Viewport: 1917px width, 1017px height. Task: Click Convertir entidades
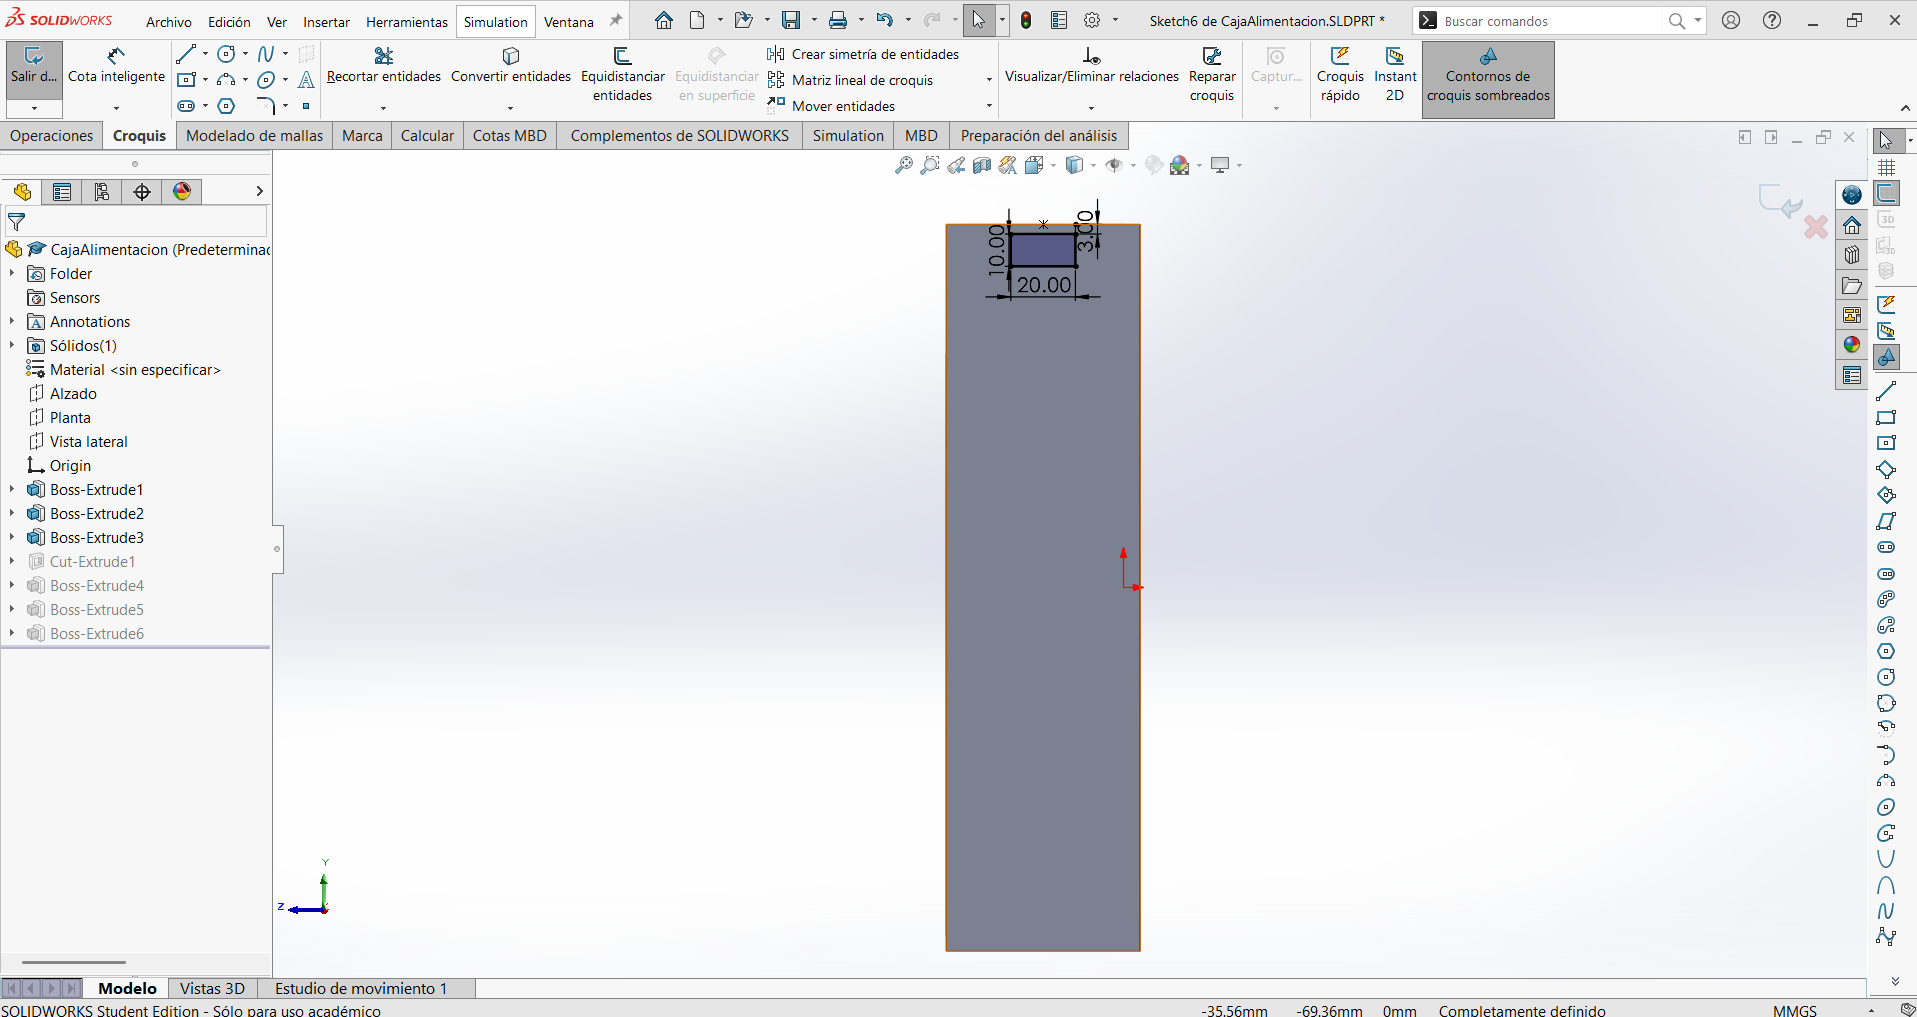[x=511, y=65]
